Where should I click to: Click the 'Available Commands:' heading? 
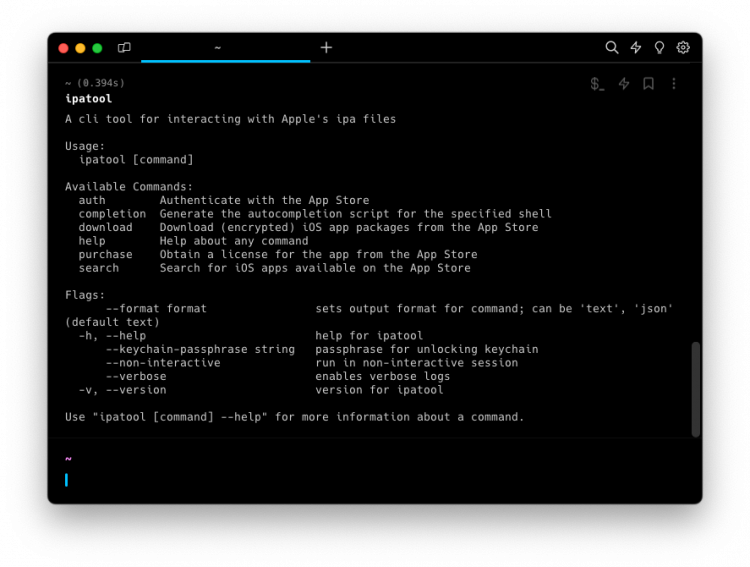[x=129, y=187]
